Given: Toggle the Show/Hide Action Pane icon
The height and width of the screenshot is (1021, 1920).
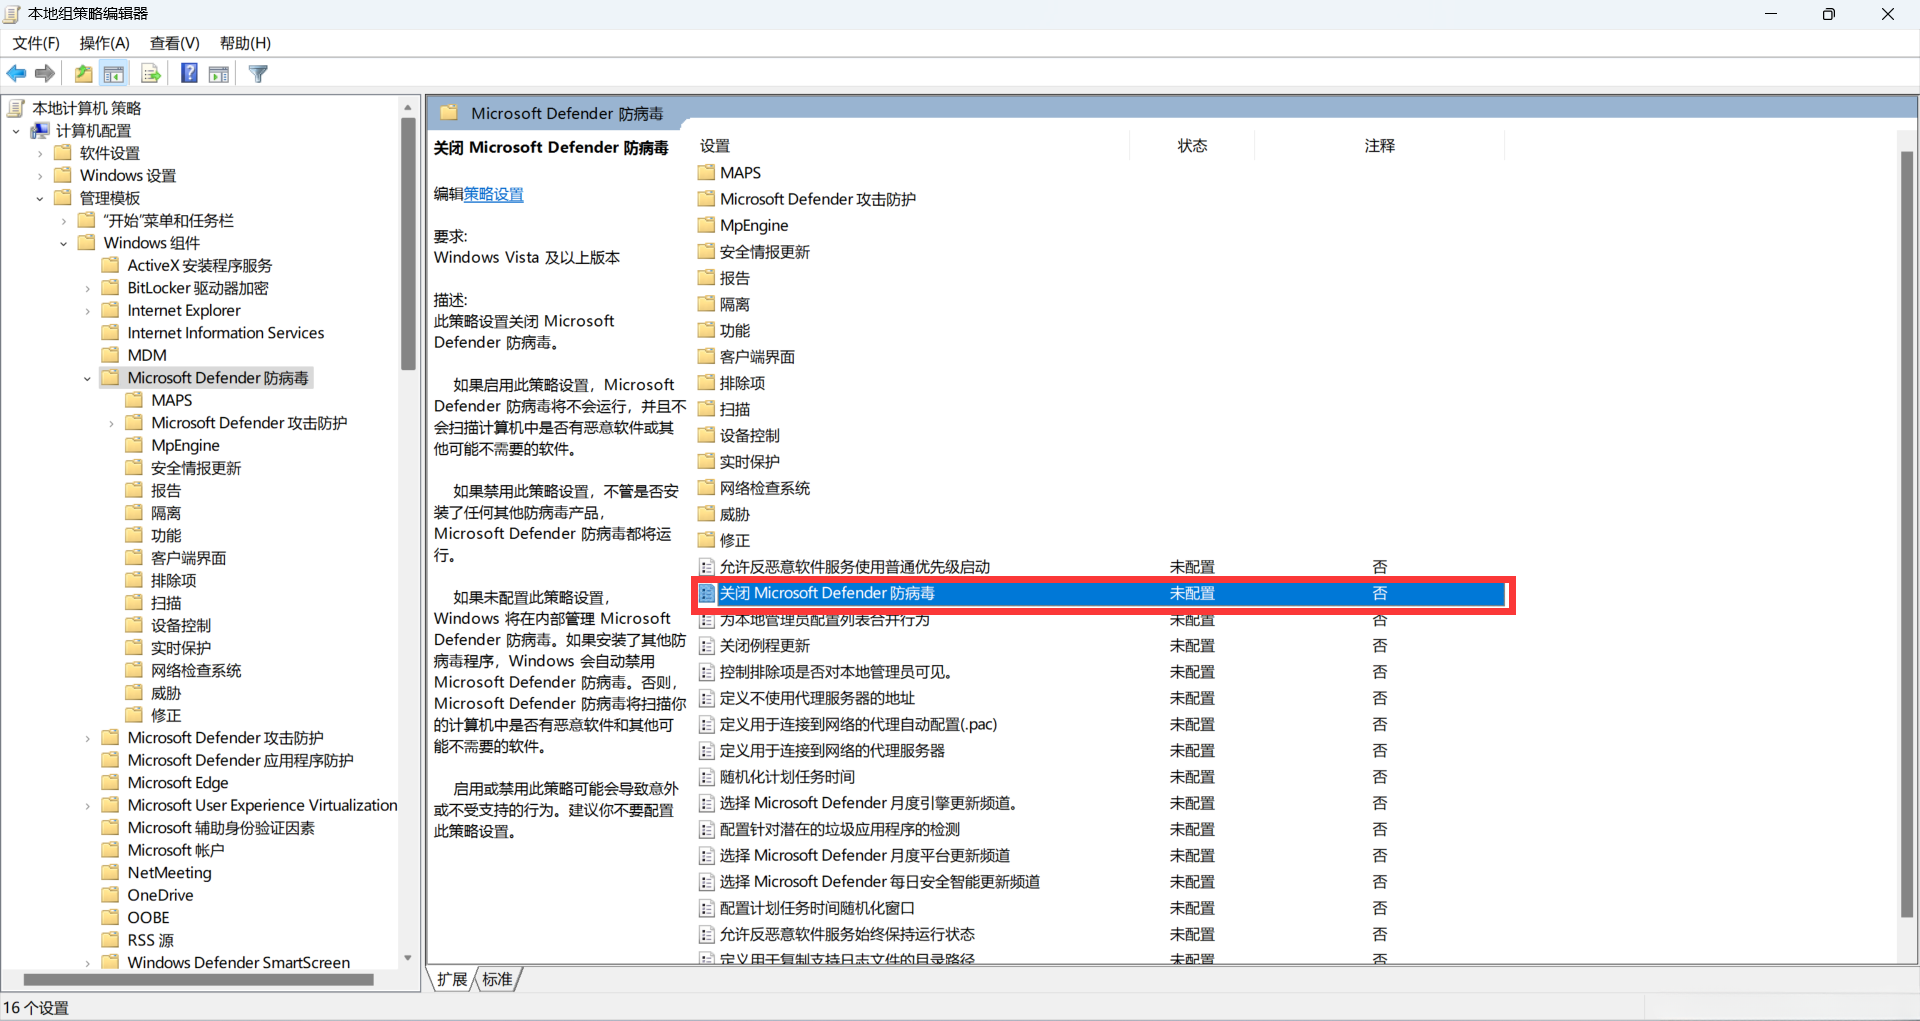Looking at the screenshot, I should click(x=219, y=73).
